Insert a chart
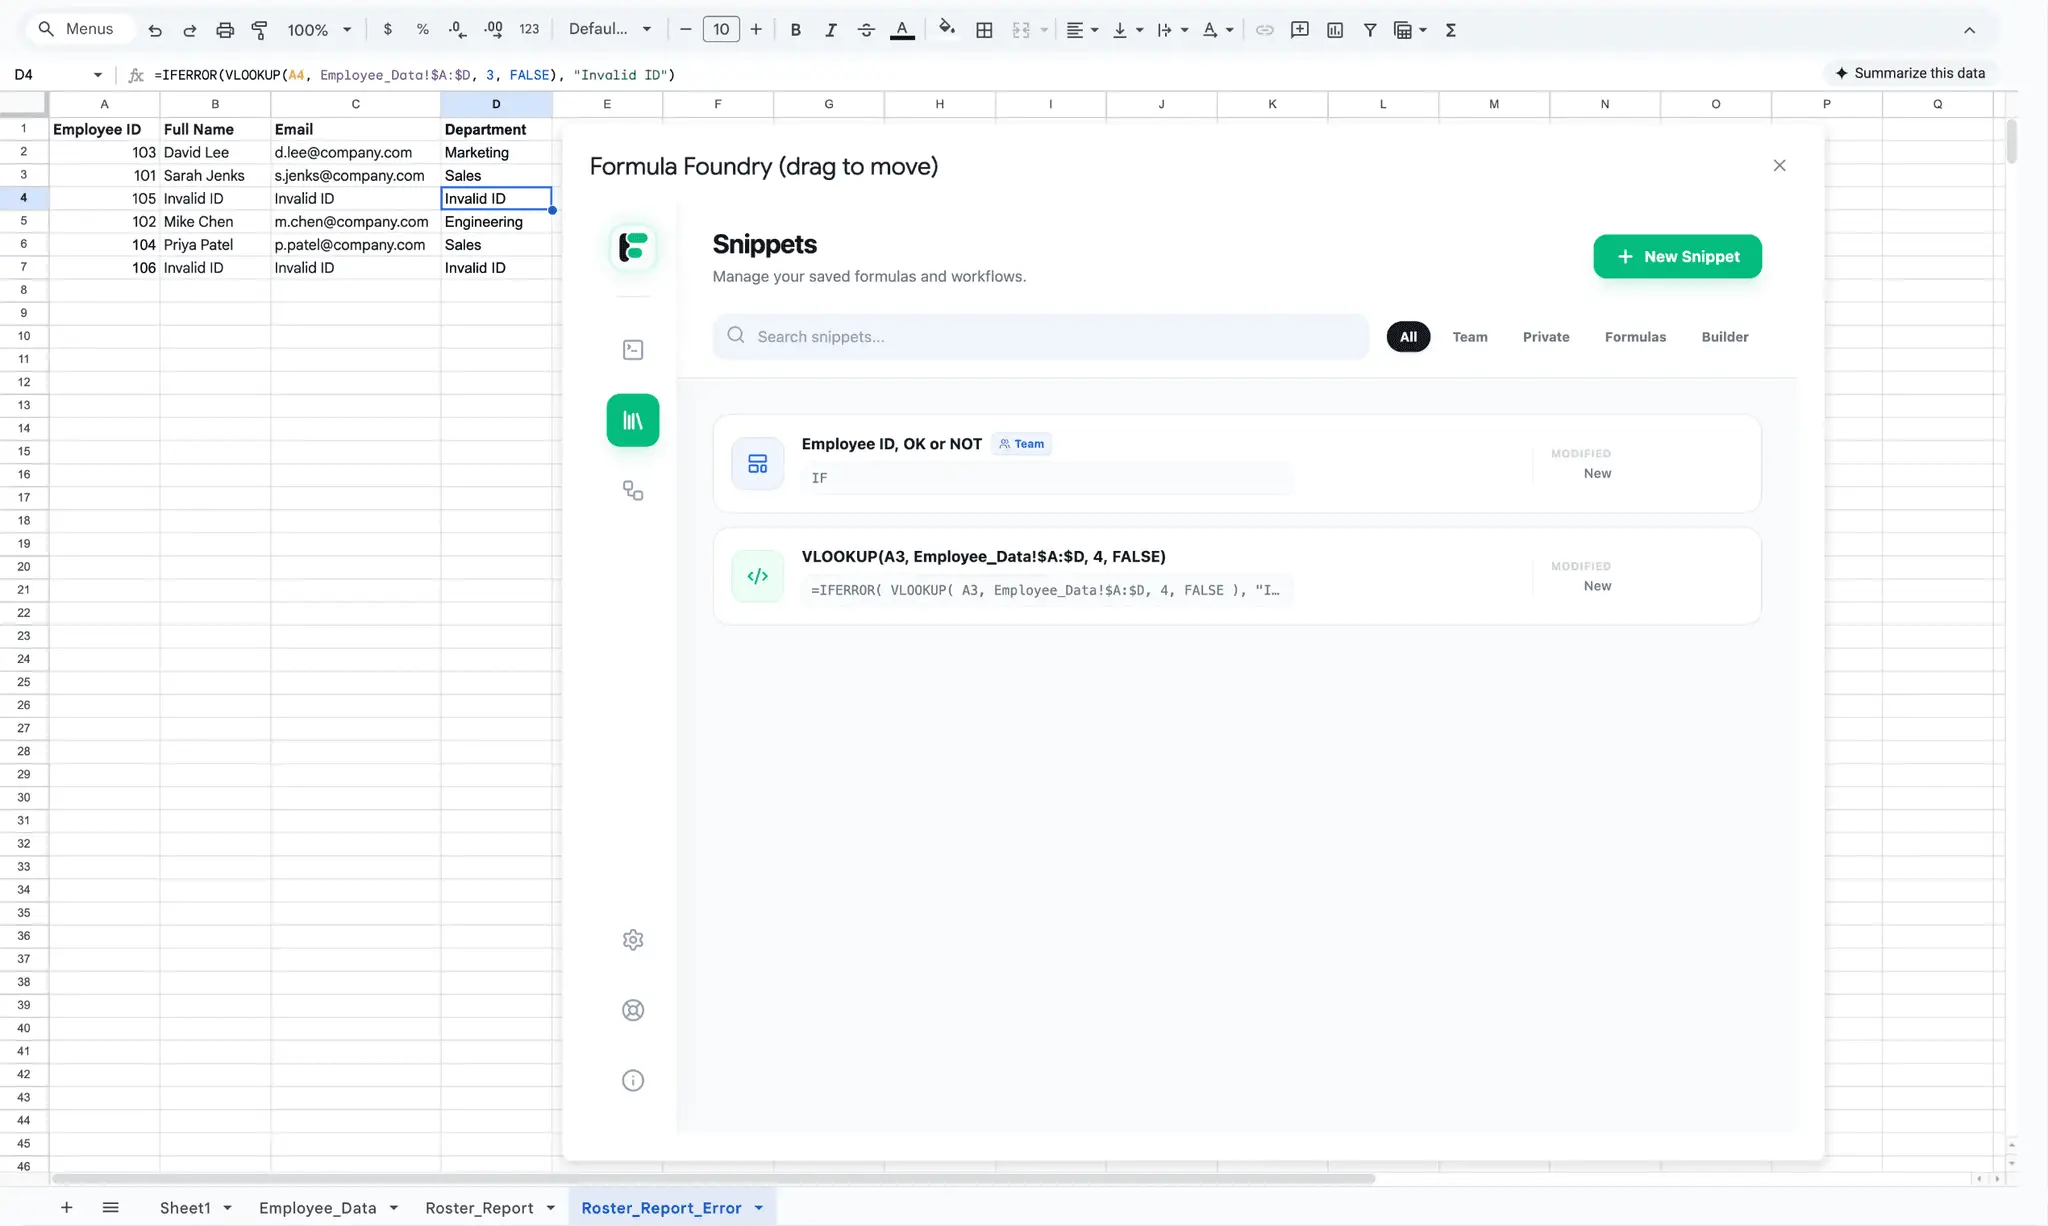 [1335, 30]
